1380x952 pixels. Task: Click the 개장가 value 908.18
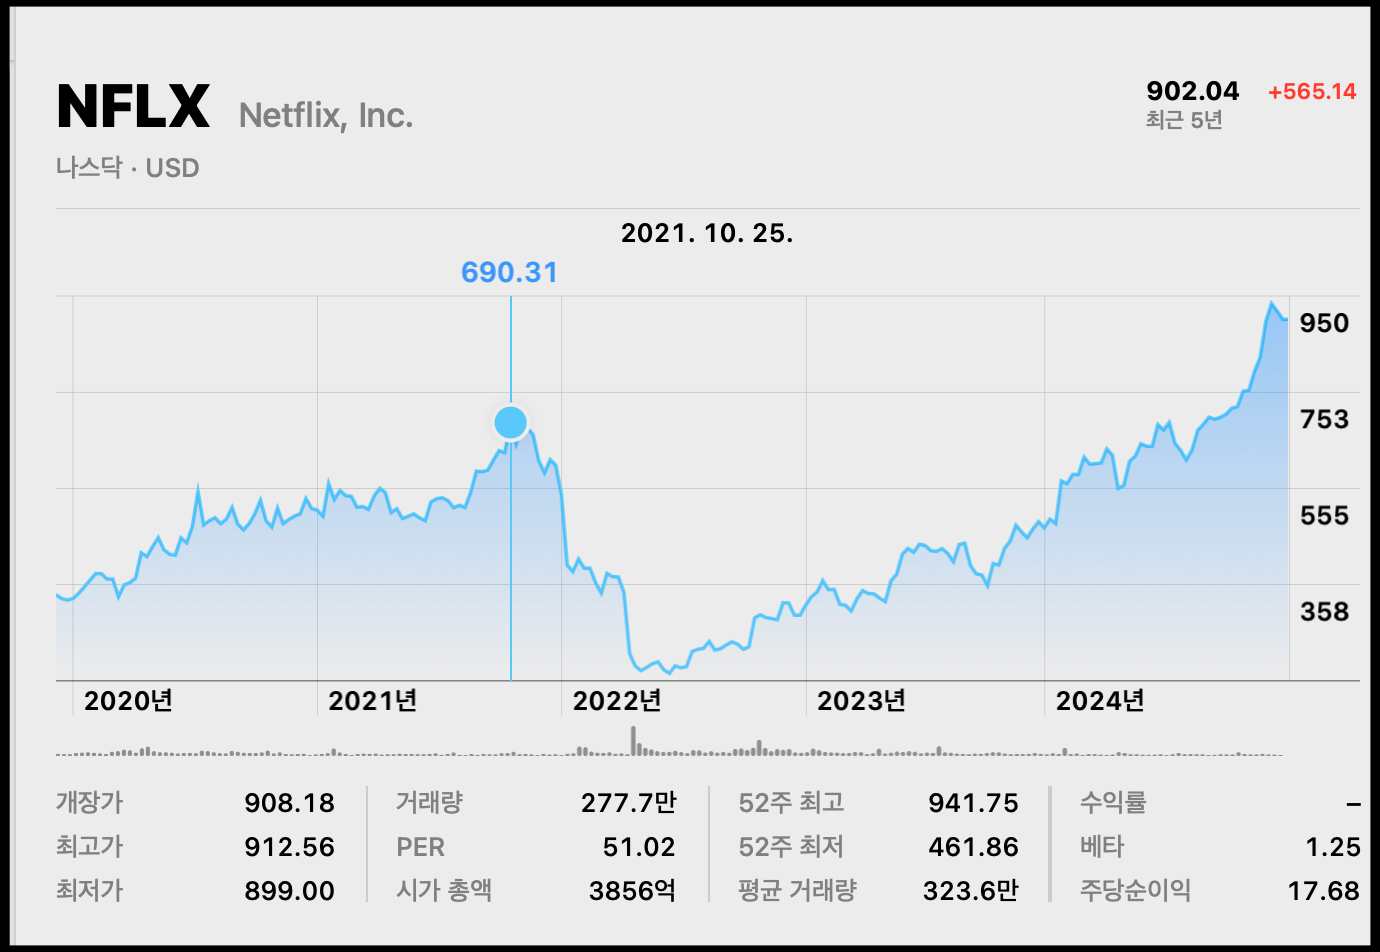(289, 803)
